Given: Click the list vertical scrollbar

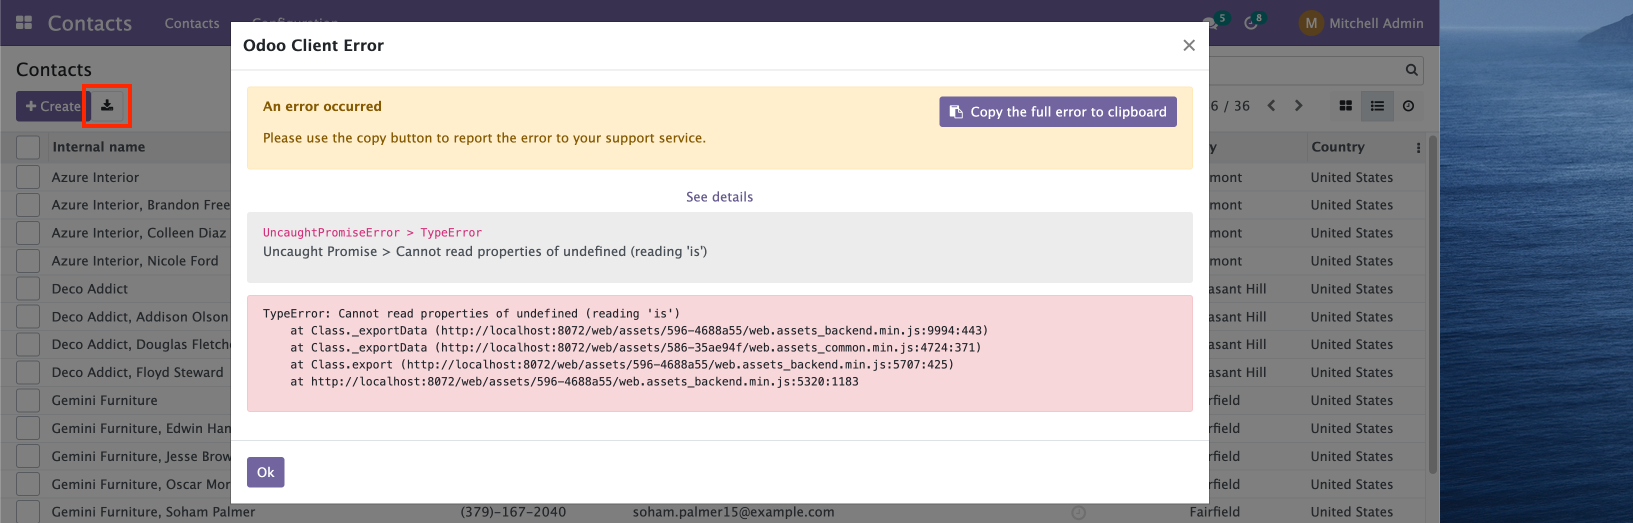Looking at the screenshot, I should point(1433,300).
